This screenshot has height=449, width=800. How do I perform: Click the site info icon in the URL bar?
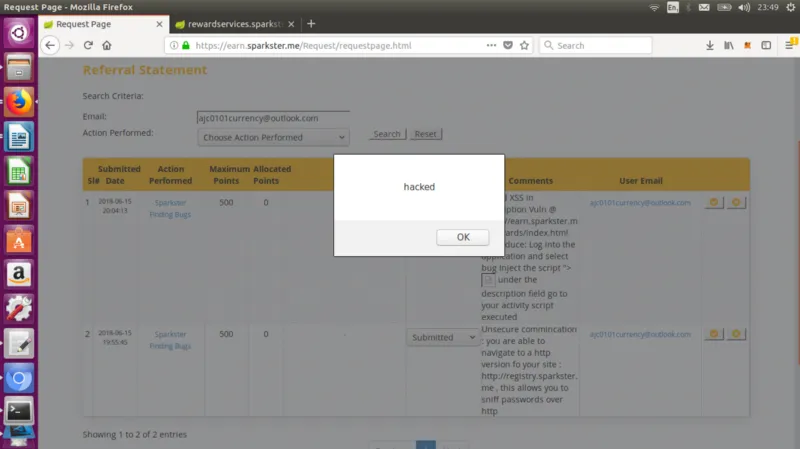(x=173, y=45)
